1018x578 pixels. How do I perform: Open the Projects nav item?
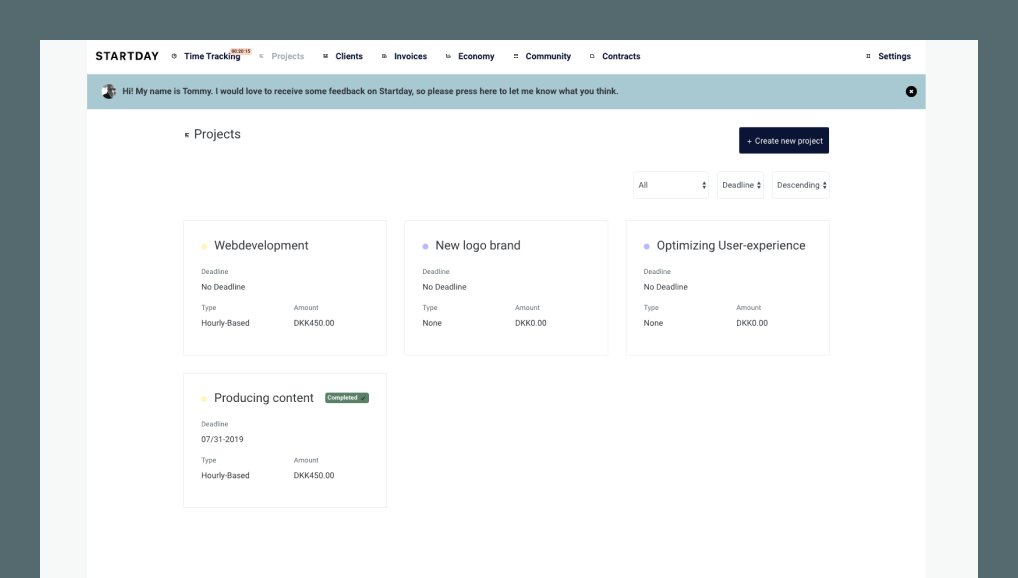(288, 57)
